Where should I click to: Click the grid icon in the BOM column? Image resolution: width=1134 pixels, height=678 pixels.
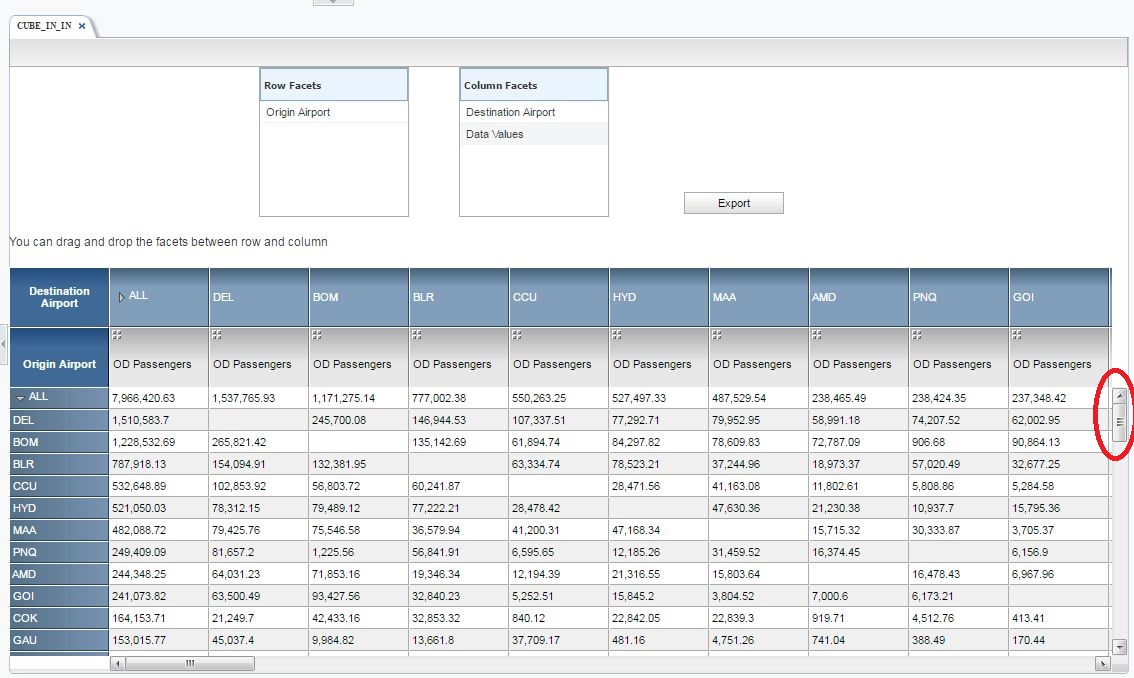pos(317,335)
